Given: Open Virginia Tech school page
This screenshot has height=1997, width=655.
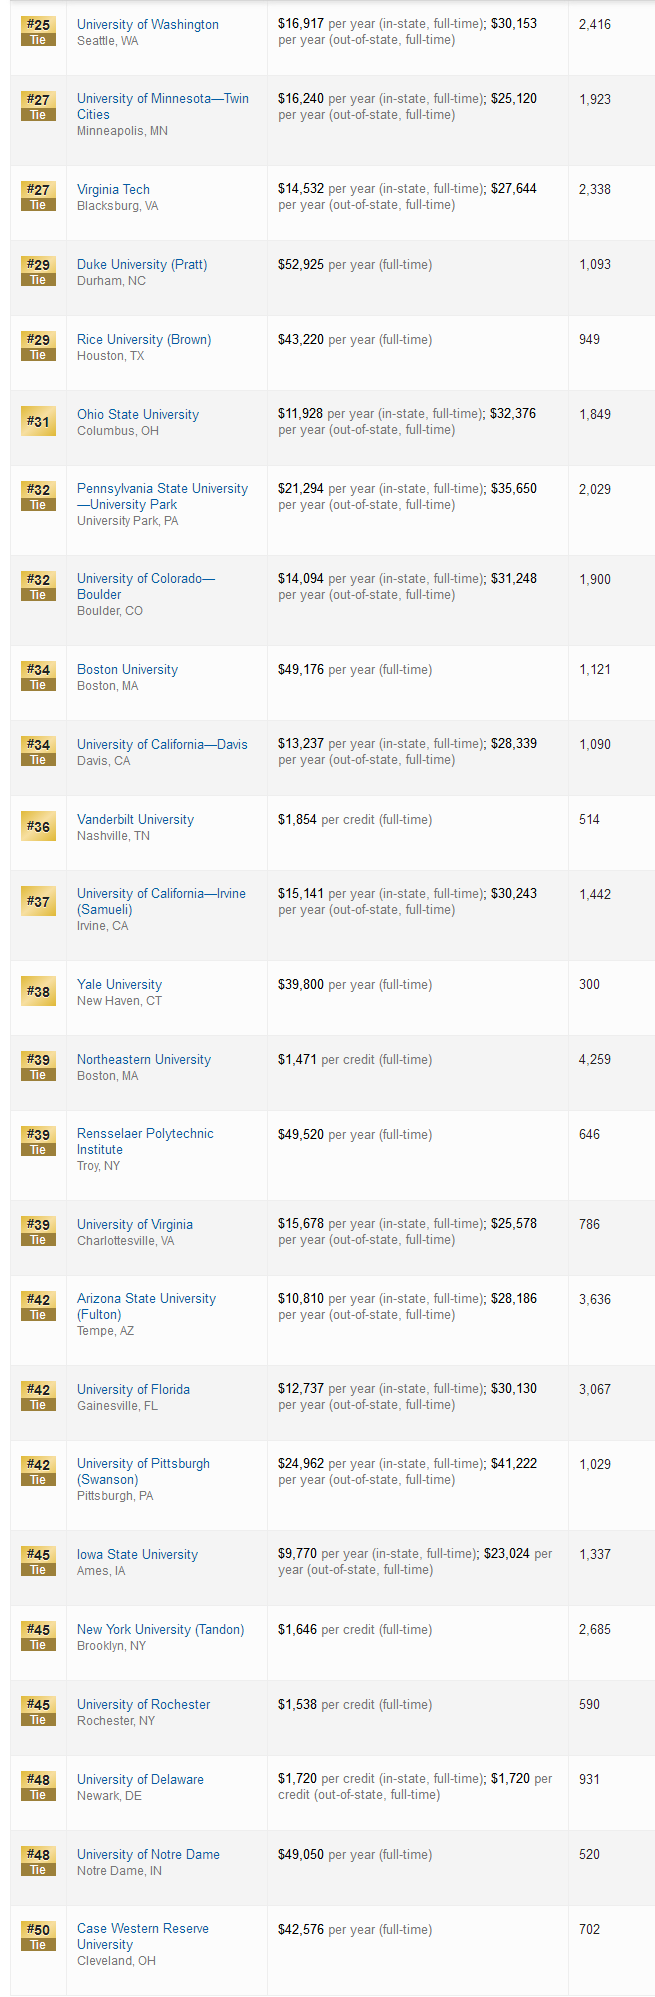Looking at the screenshot, I should click(x=113, y=189).
